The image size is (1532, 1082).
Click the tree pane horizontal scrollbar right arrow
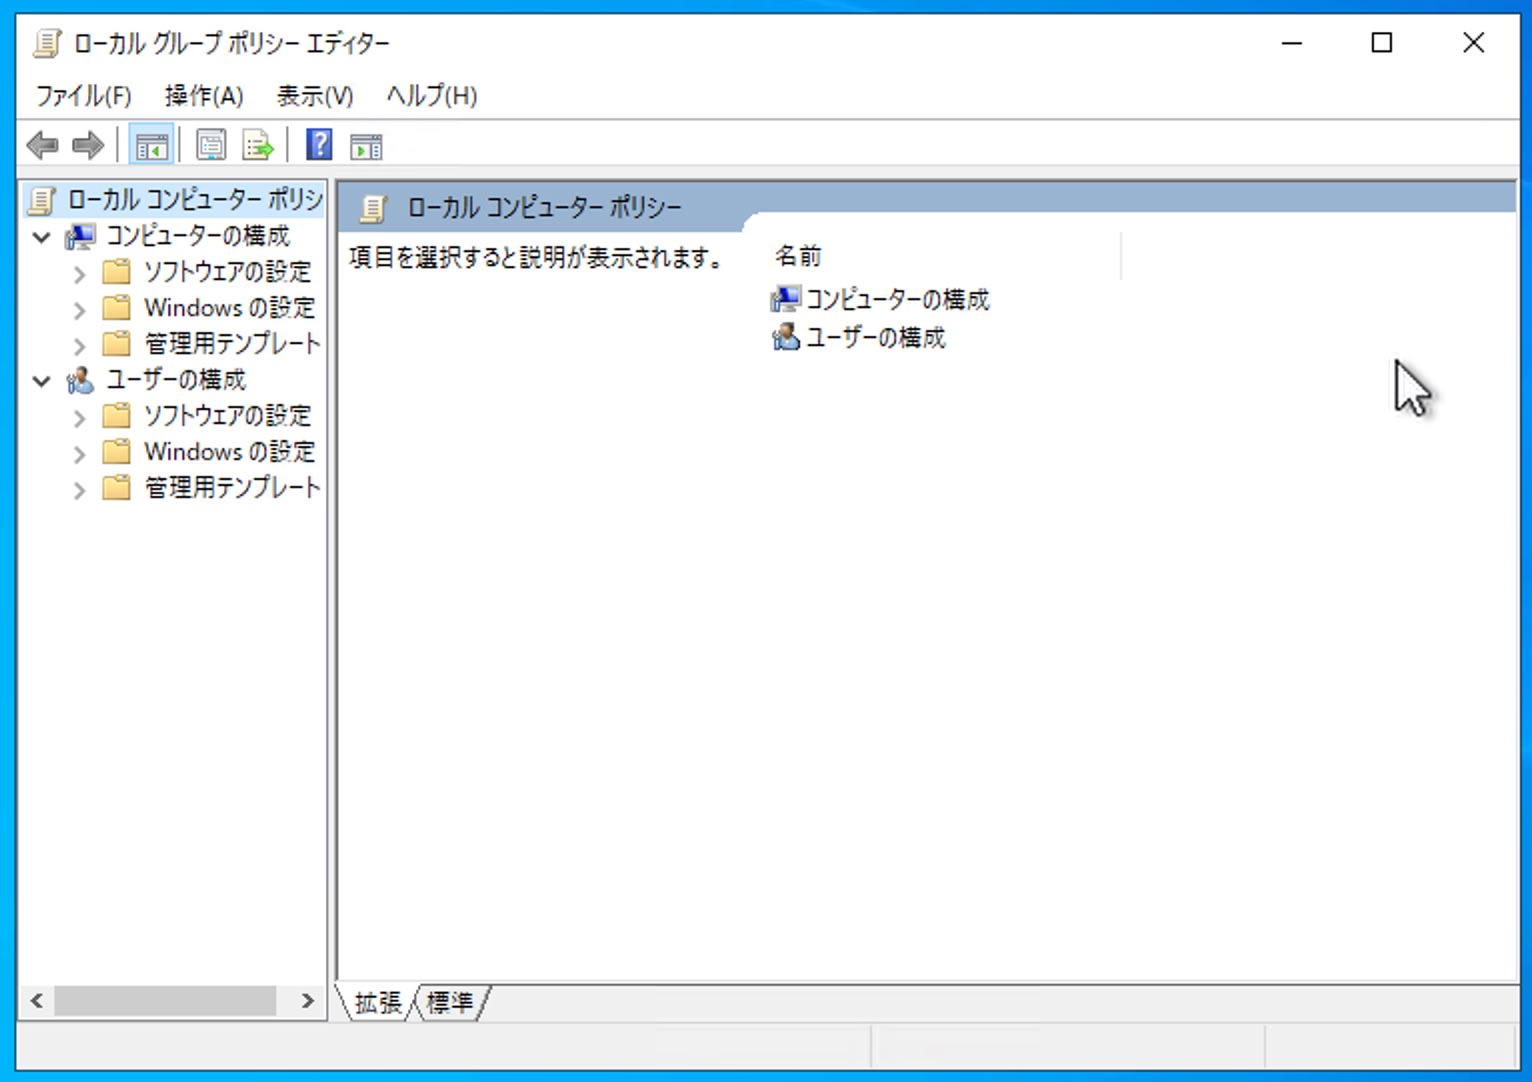pos(309,1000)
